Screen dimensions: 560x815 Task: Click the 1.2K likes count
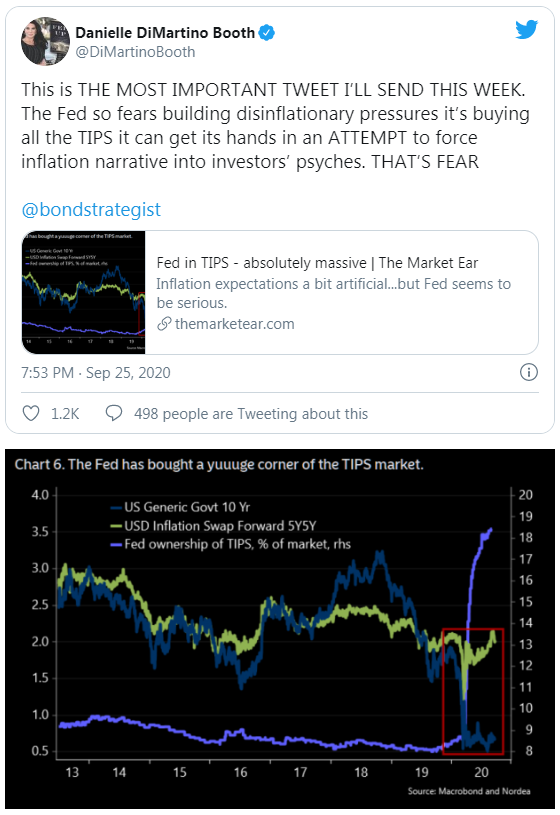[x=65, y=414]
